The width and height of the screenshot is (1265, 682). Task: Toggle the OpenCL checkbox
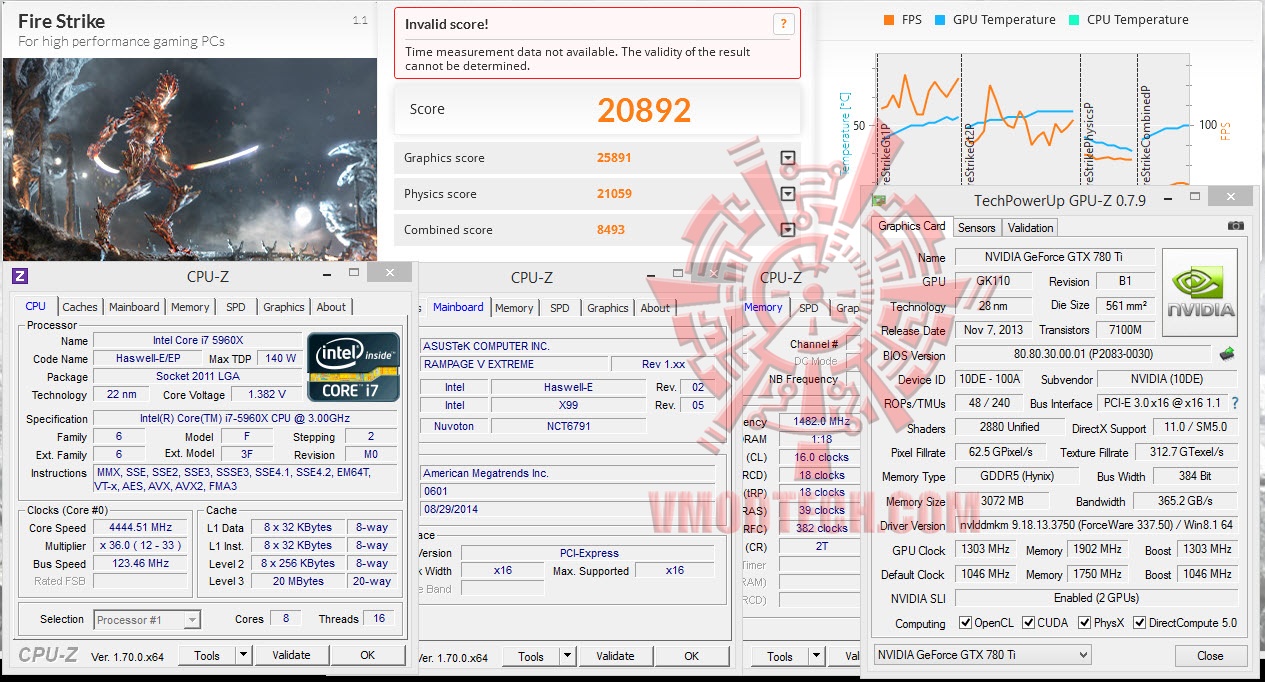965,623
